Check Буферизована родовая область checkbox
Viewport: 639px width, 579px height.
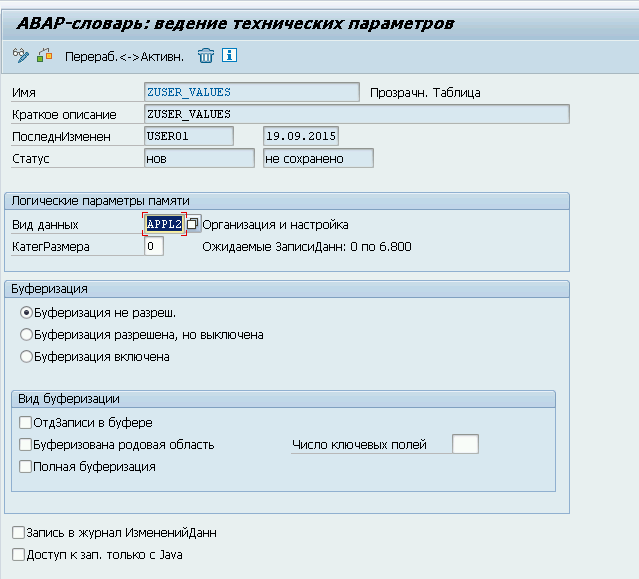(25, 445)
